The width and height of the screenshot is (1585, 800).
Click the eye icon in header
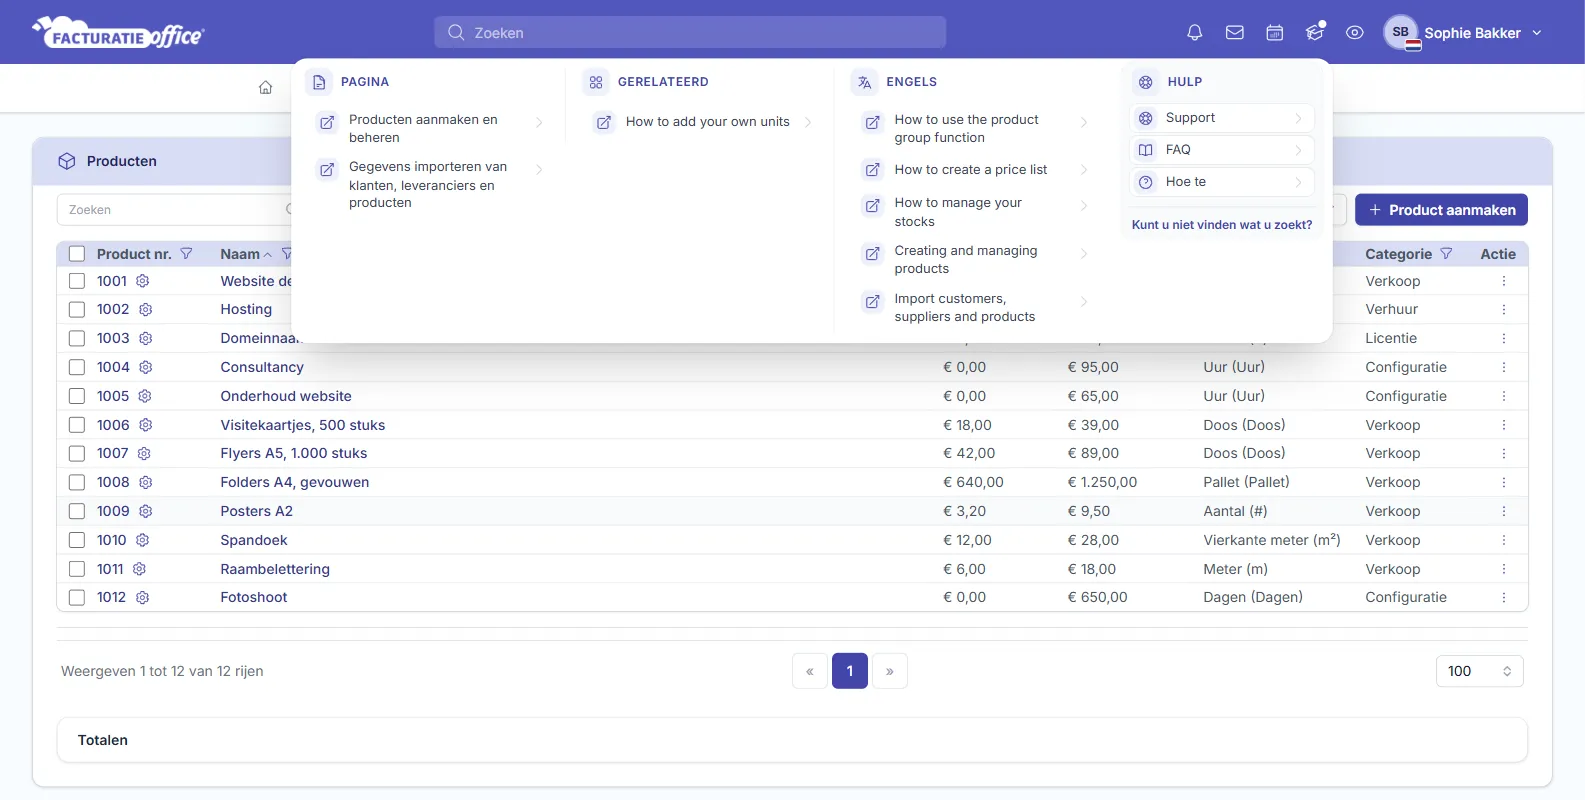pyautogui.click(x=1355, y=33)
